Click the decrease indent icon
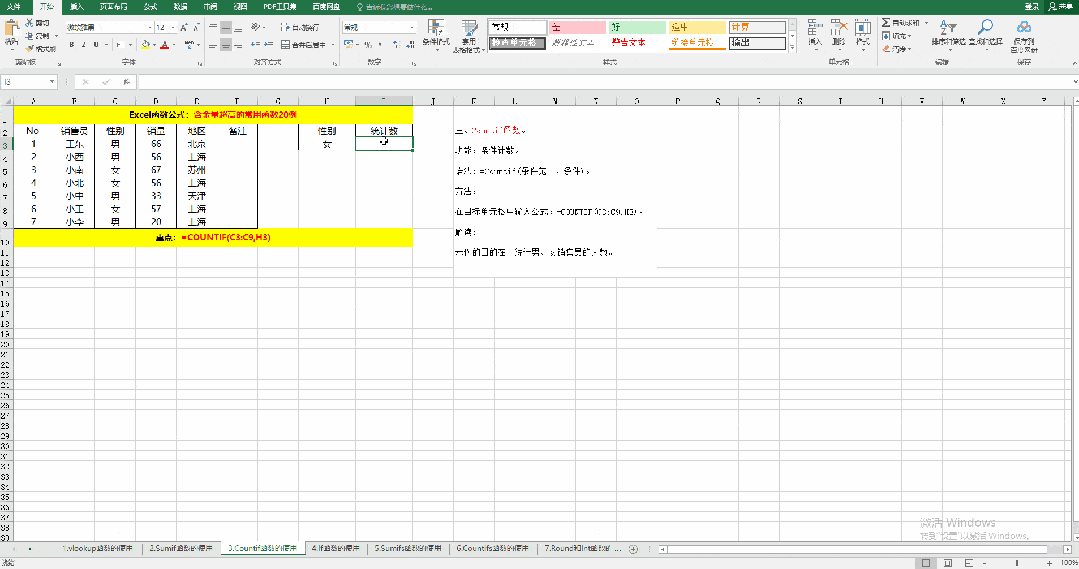 [x=255, y=45]
